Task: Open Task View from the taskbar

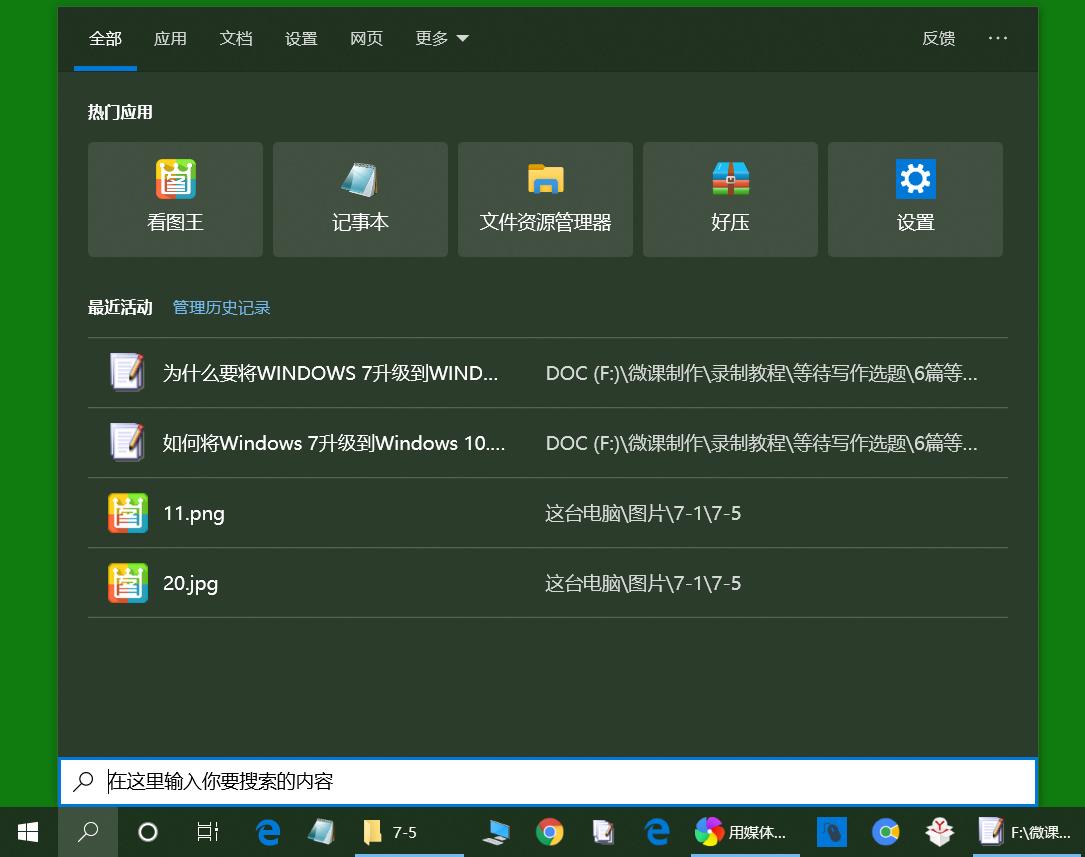Action: [x=207, y=831]
